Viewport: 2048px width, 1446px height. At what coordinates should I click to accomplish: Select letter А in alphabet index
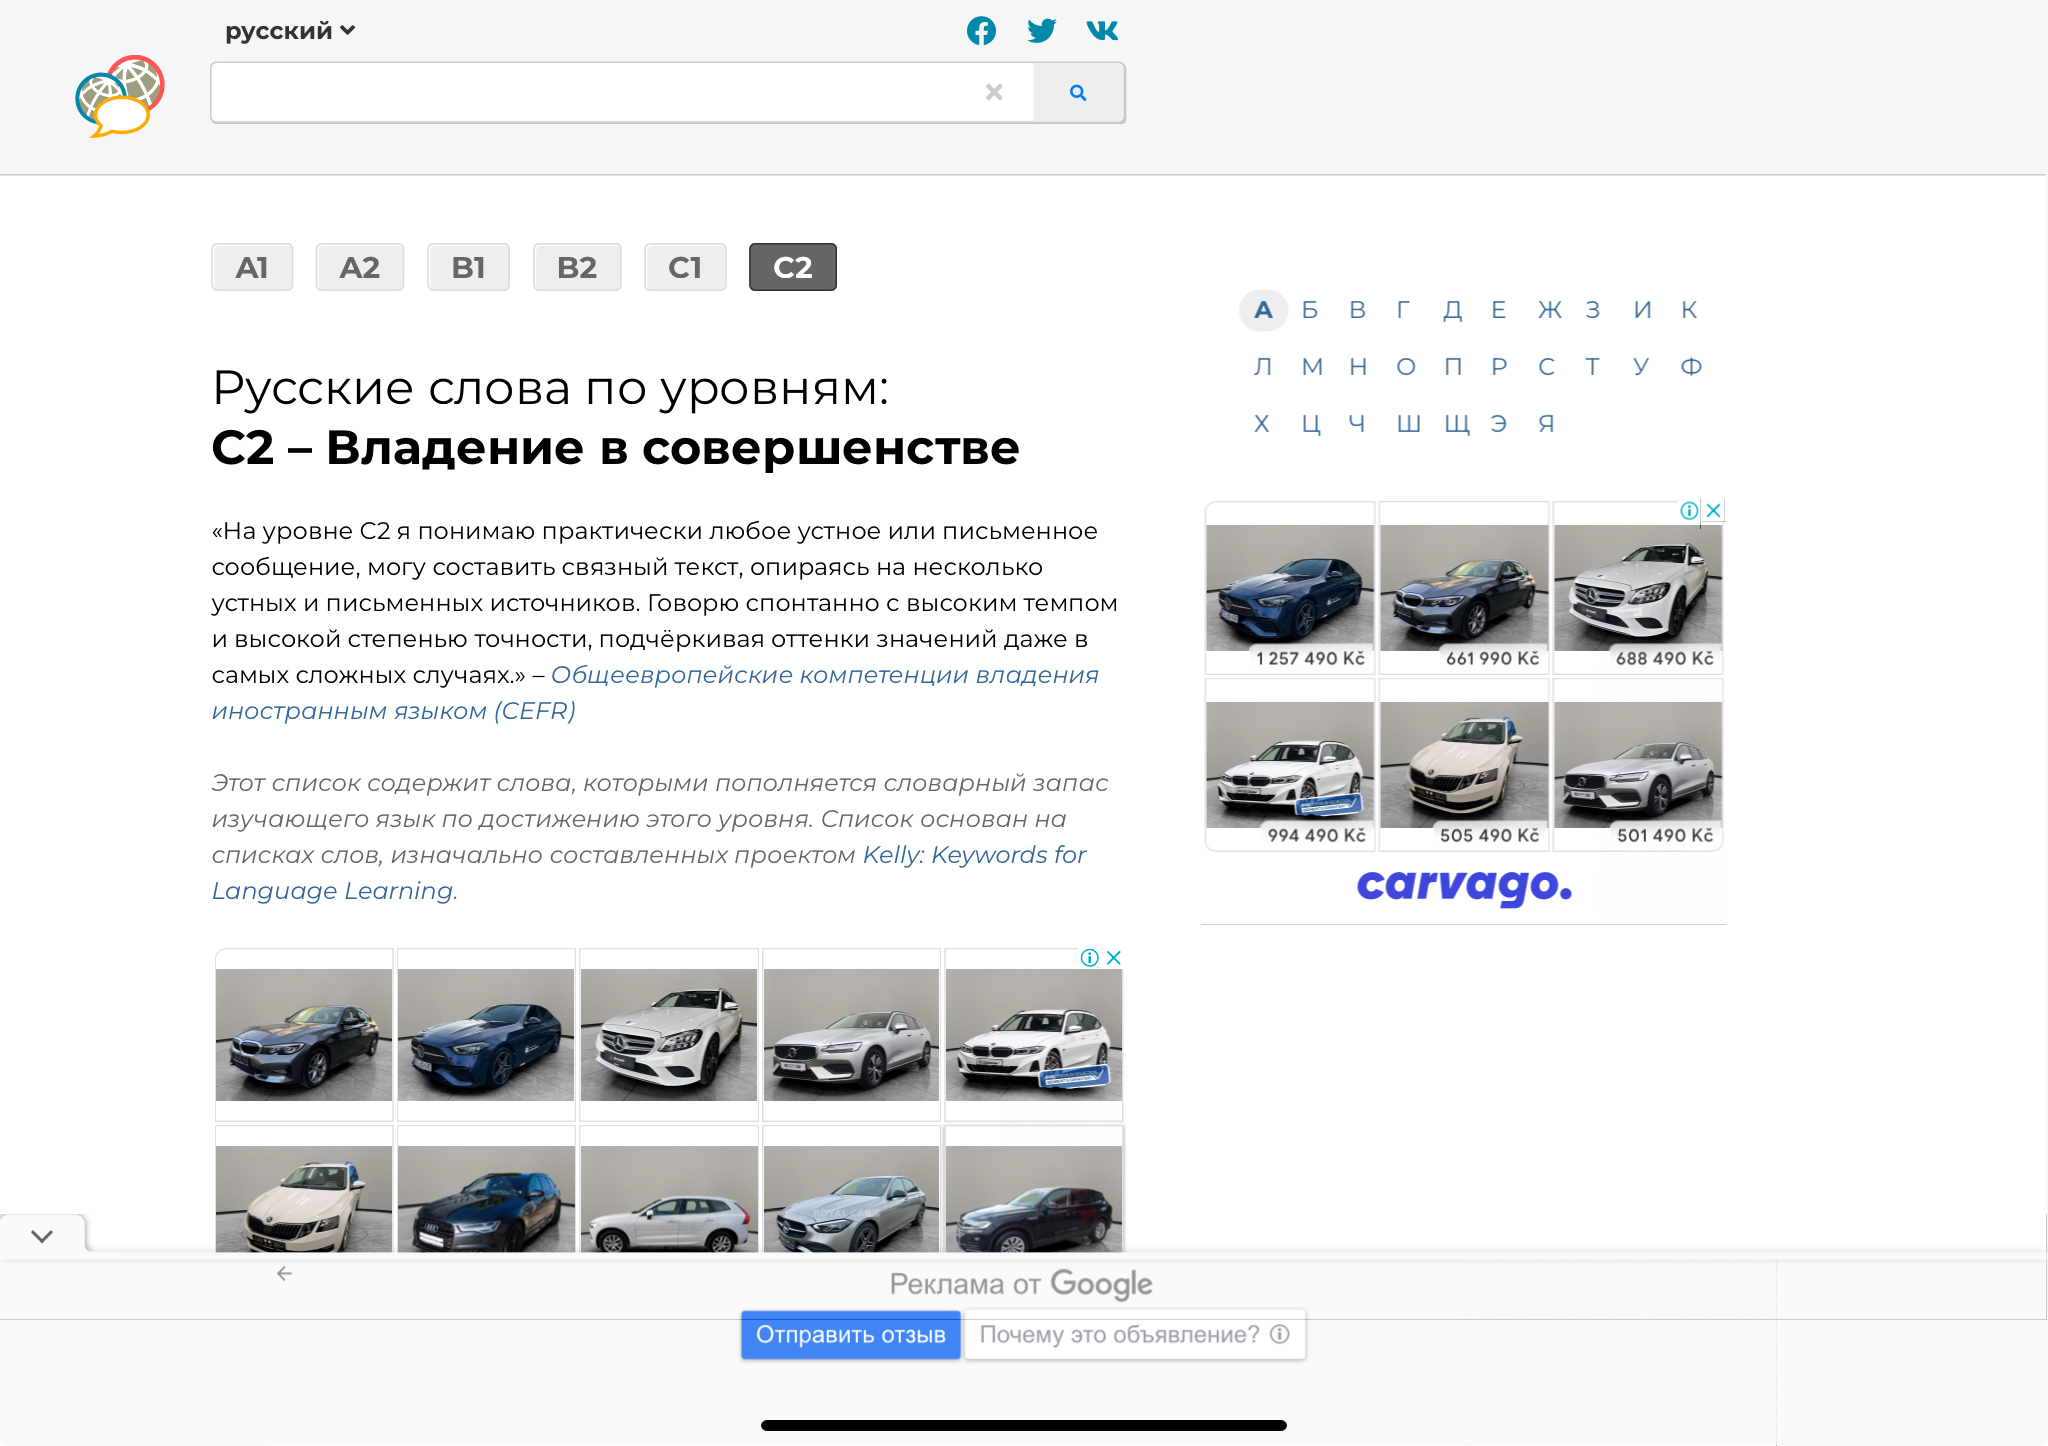pos(1263,310)
